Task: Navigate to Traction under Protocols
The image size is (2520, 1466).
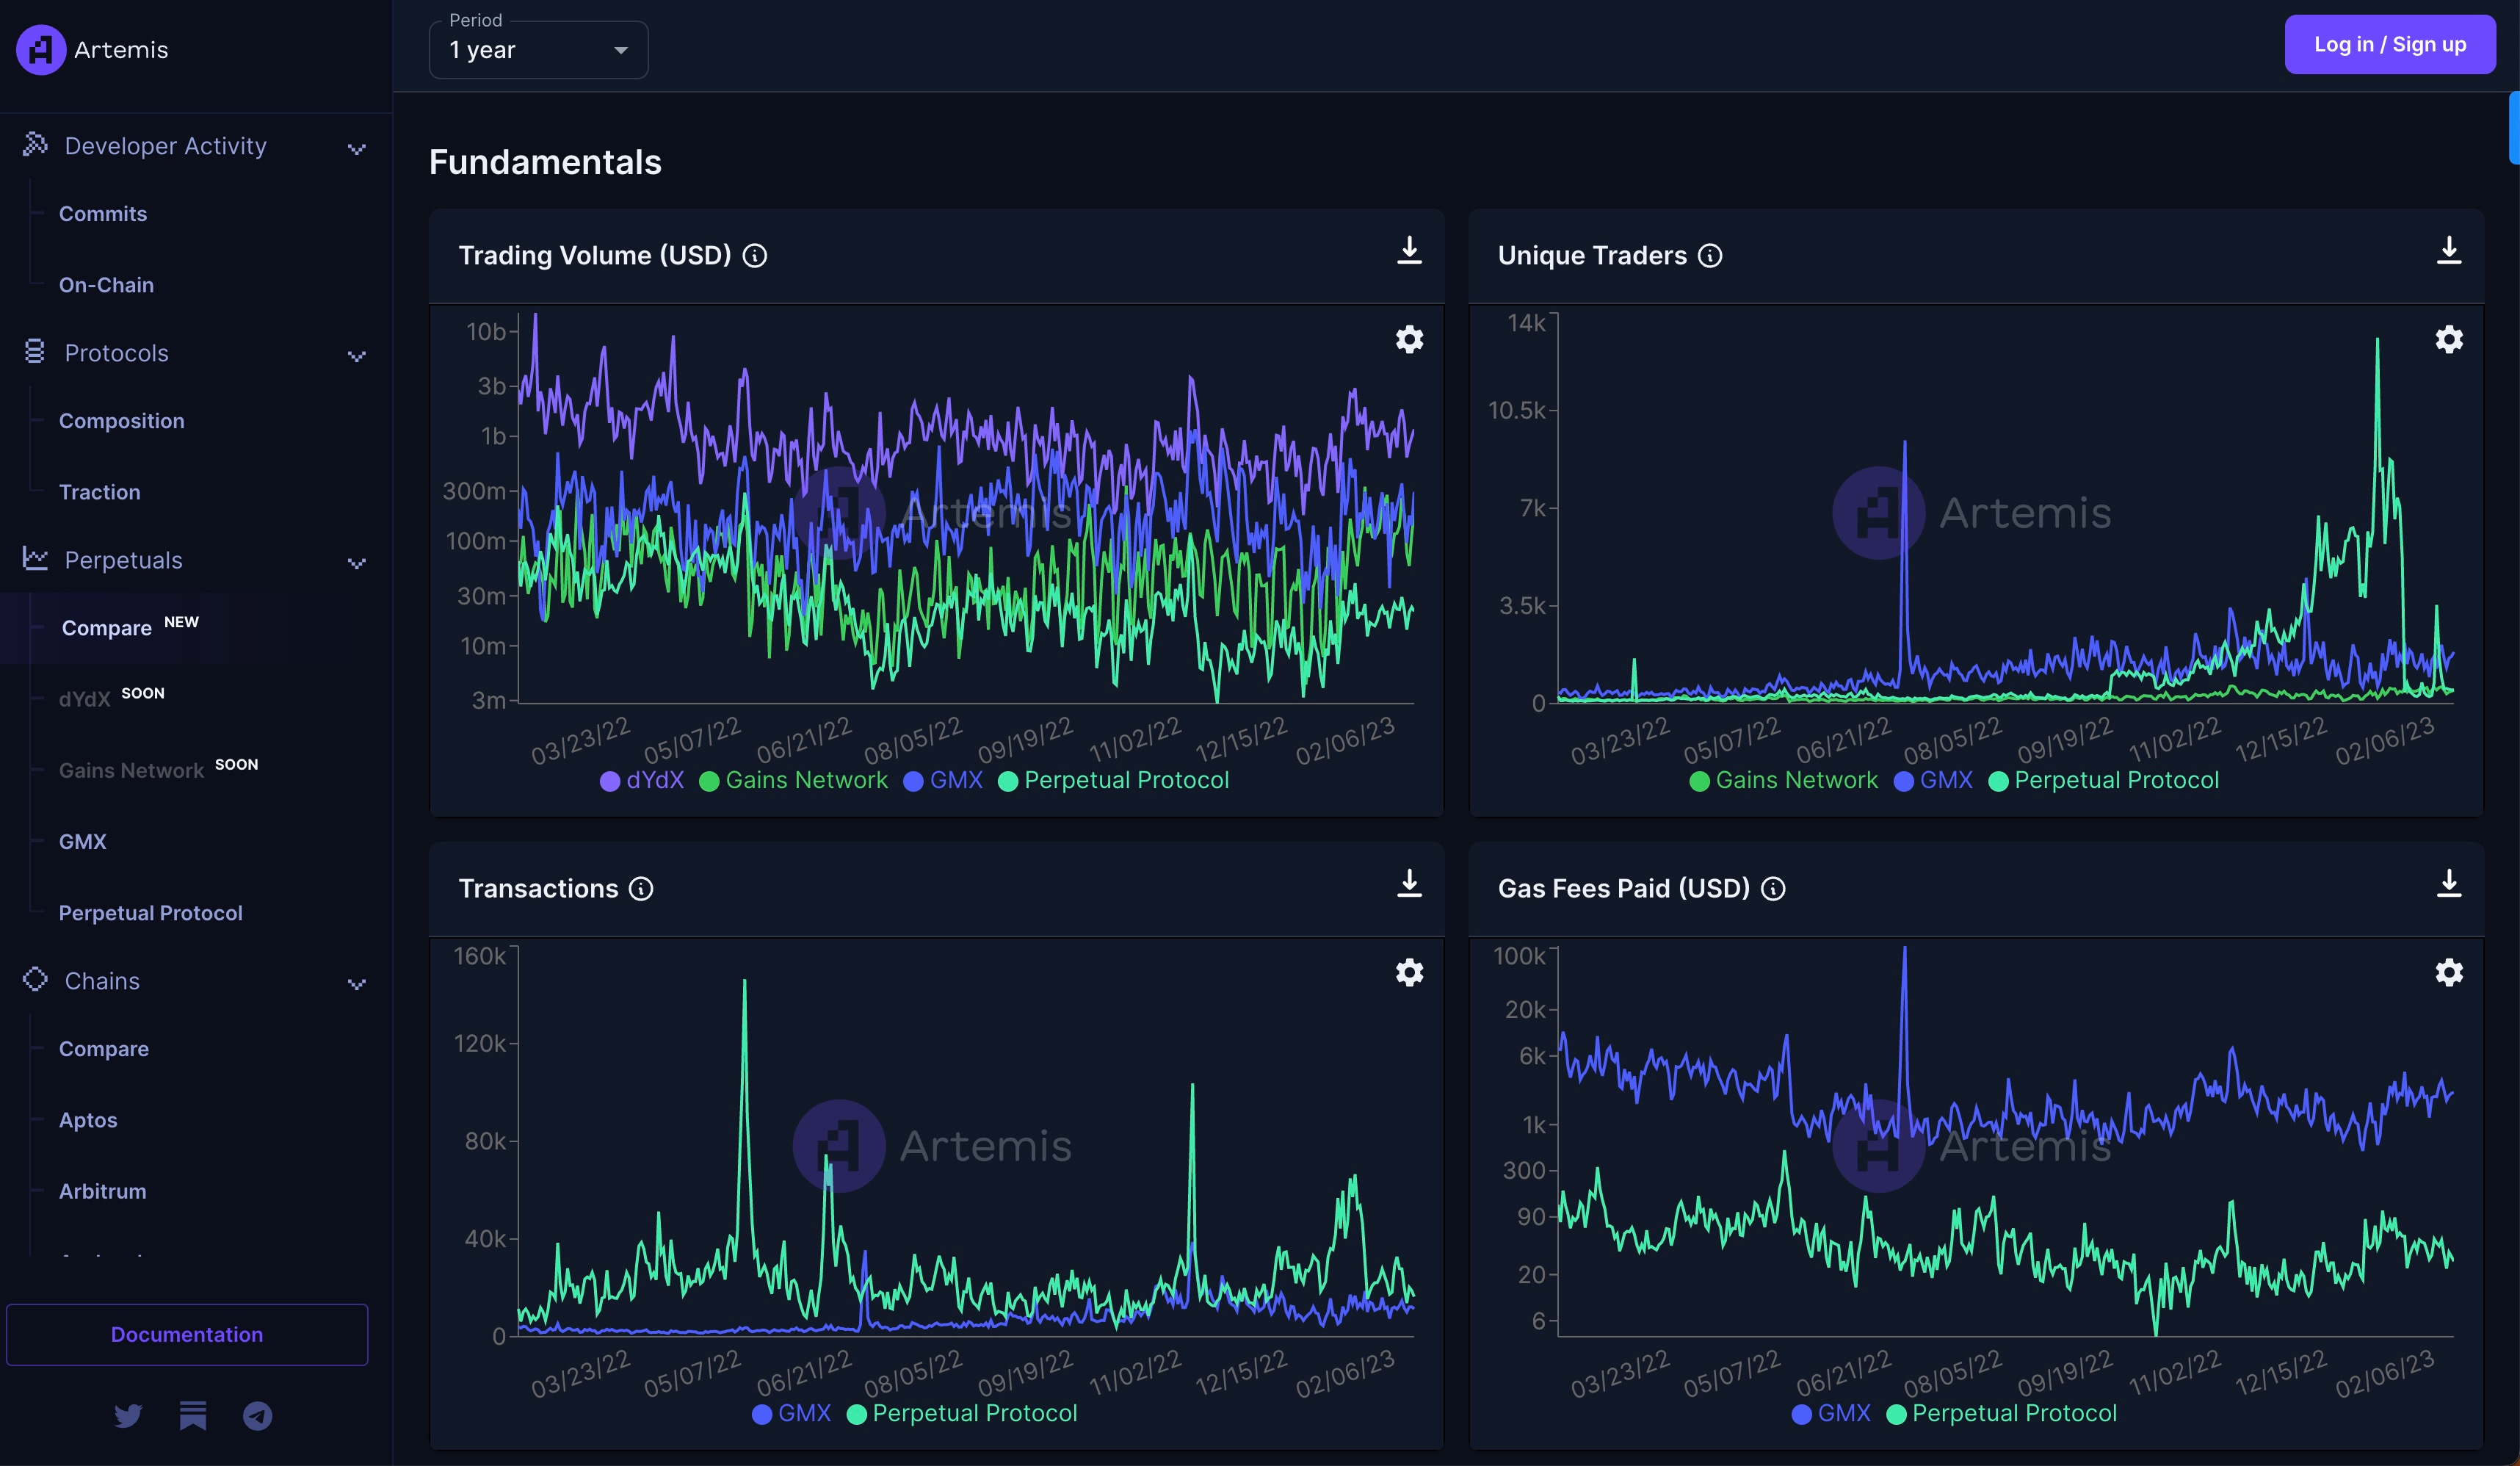Action: [x=99, y=491]
